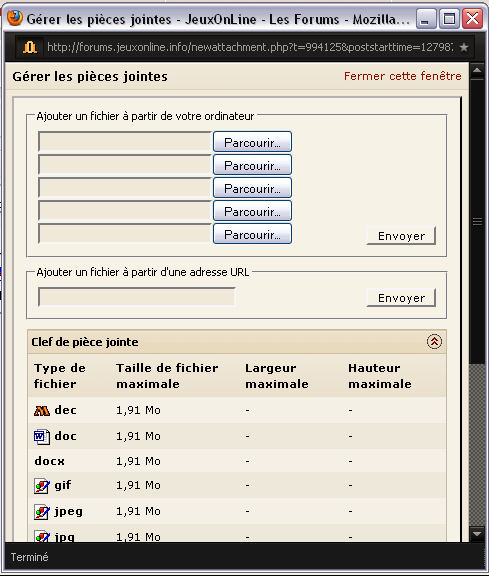Click the first file path input field
This screenshot has height=576, width=489.
pos(125,142)
